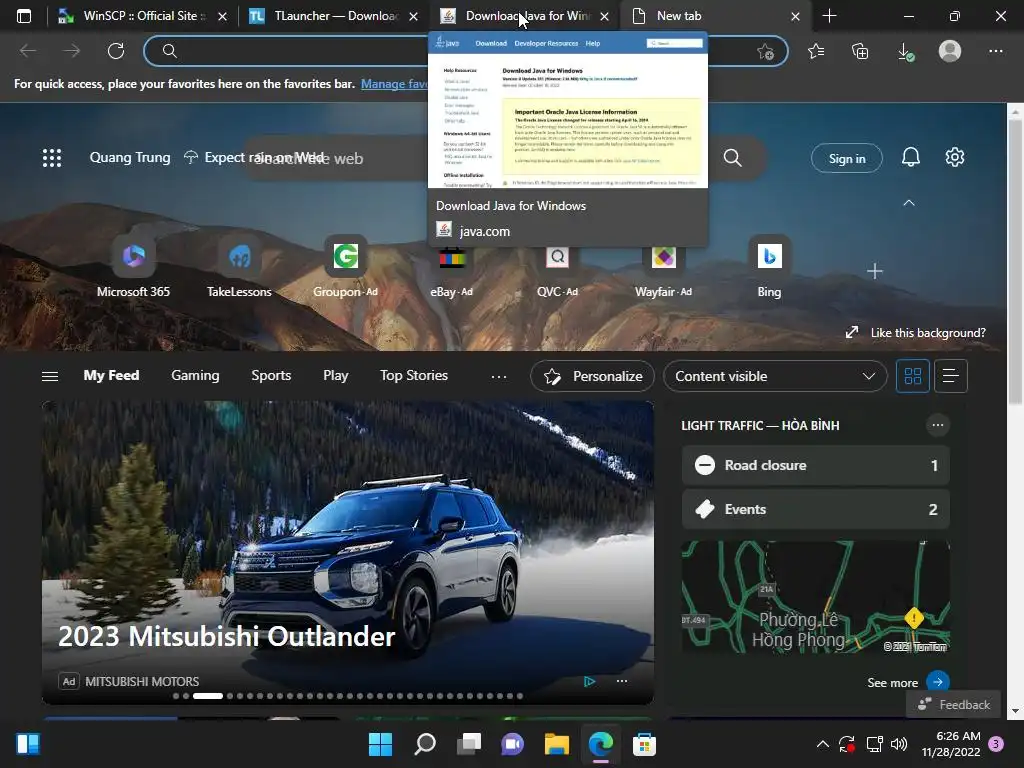Open the Groupon quick link

(345, 266)
